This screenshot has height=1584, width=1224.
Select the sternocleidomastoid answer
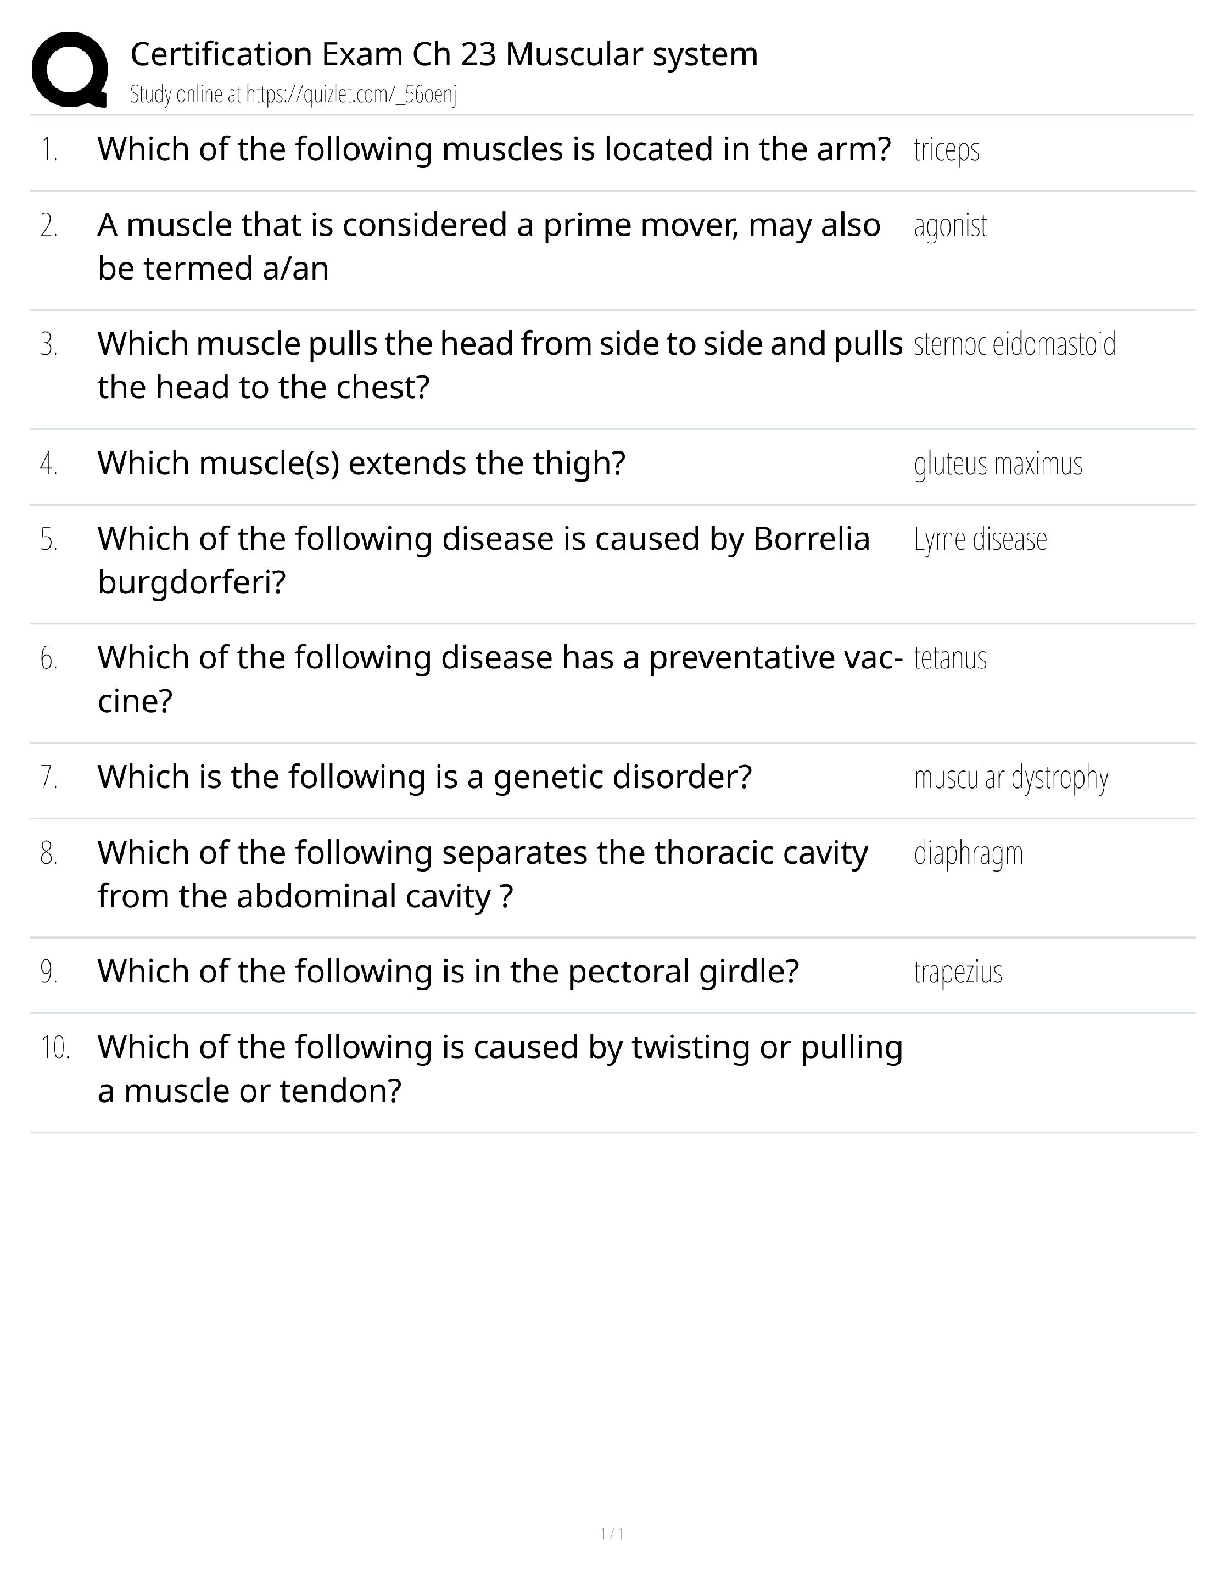pyautogui.click(x=1014, y=345)
